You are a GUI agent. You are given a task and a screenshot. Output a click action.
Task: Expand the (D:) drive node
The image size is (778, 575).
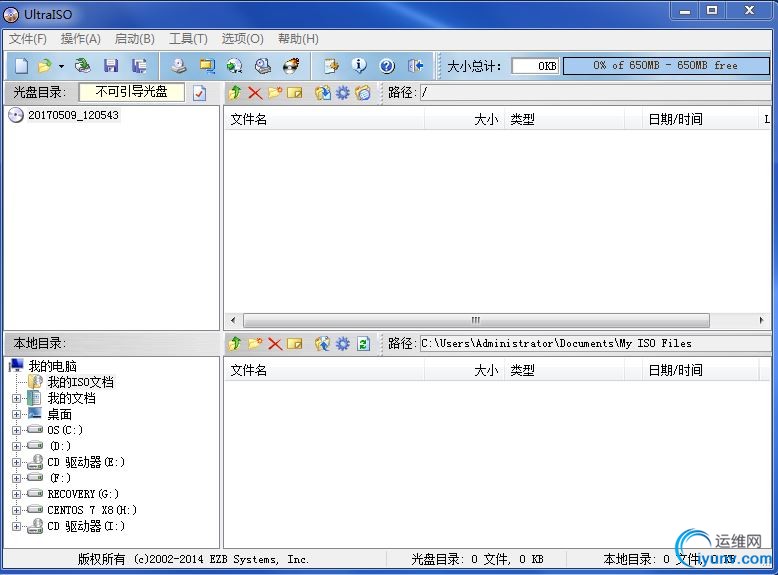tap(16, 446)
